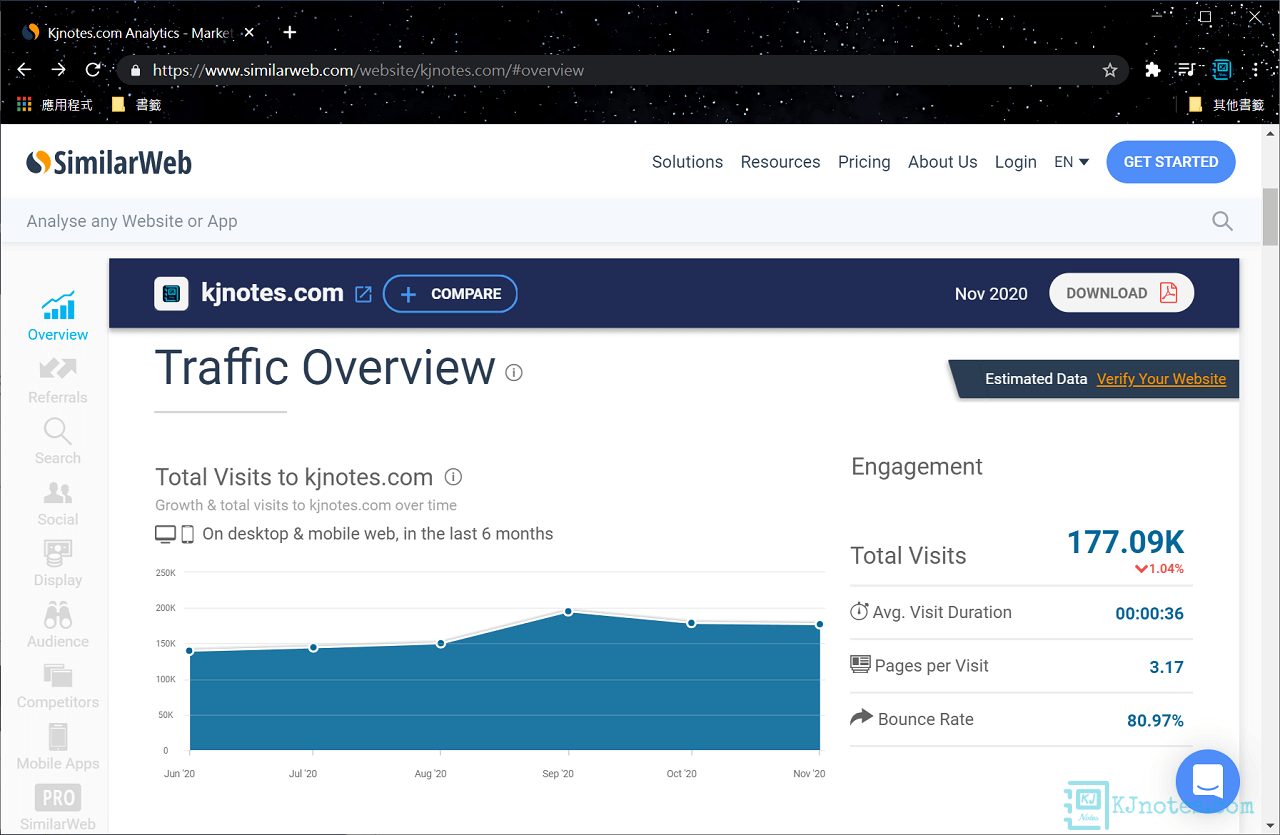The image size is (1280, 835).
Task: Click the Nov '20 chart data point
Action: click(x=819, y=625)
